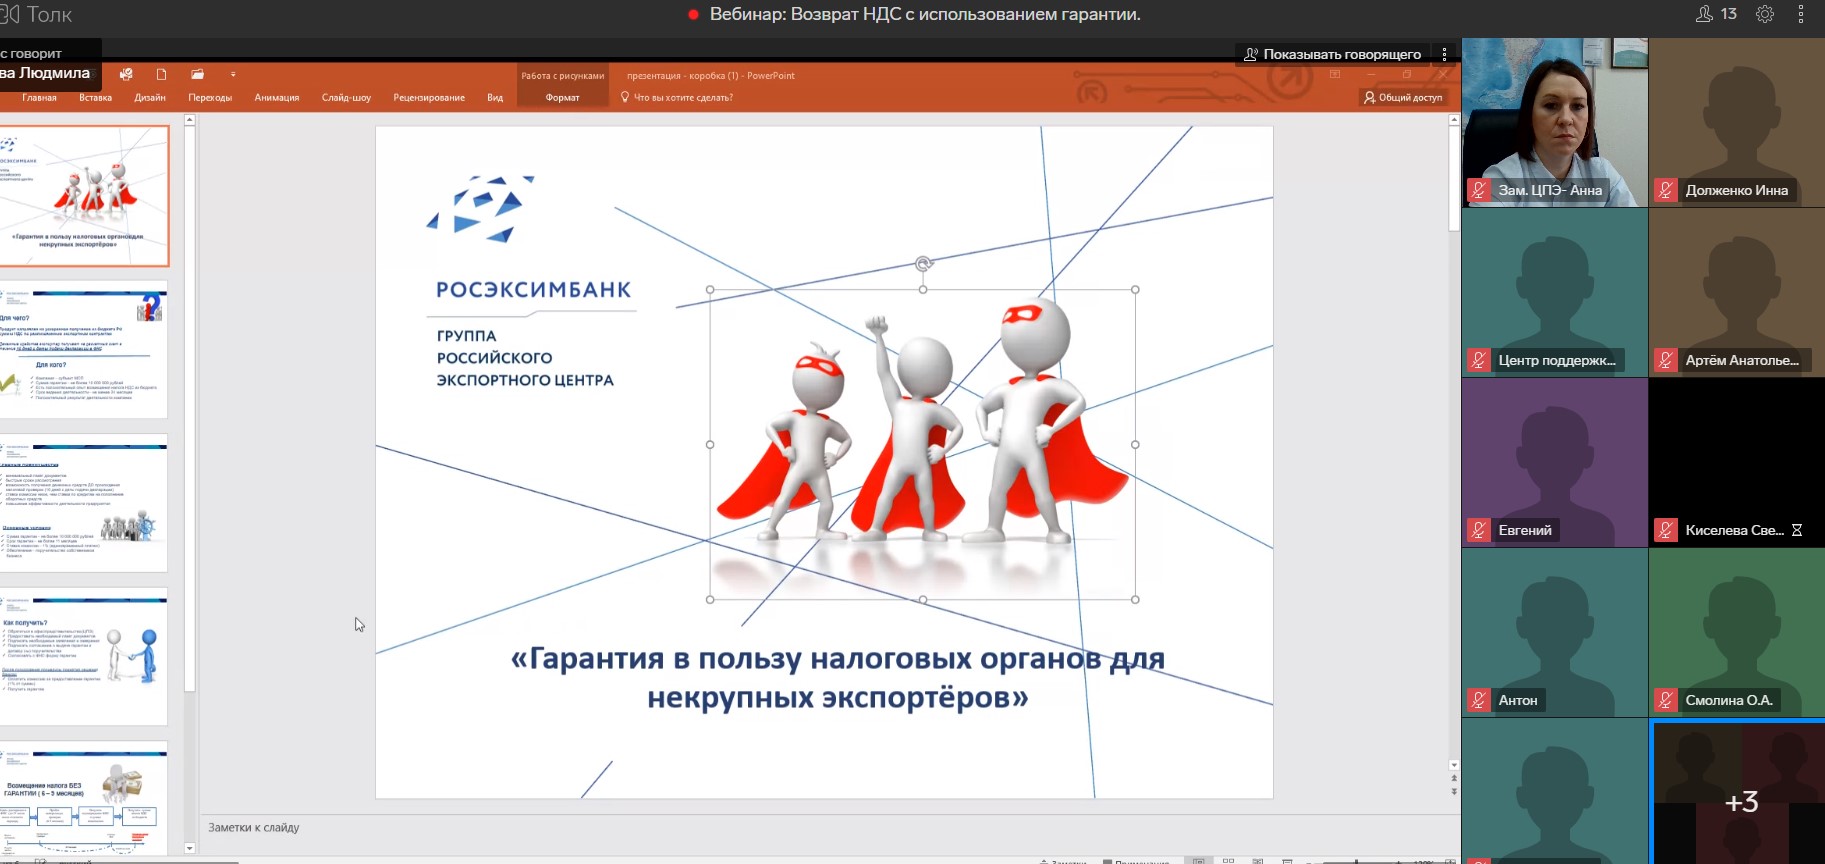This screenshot has height=864, width=1825.
Task: Click the thumbnail panel scroll-up arrow
Action: pos(190,120)
